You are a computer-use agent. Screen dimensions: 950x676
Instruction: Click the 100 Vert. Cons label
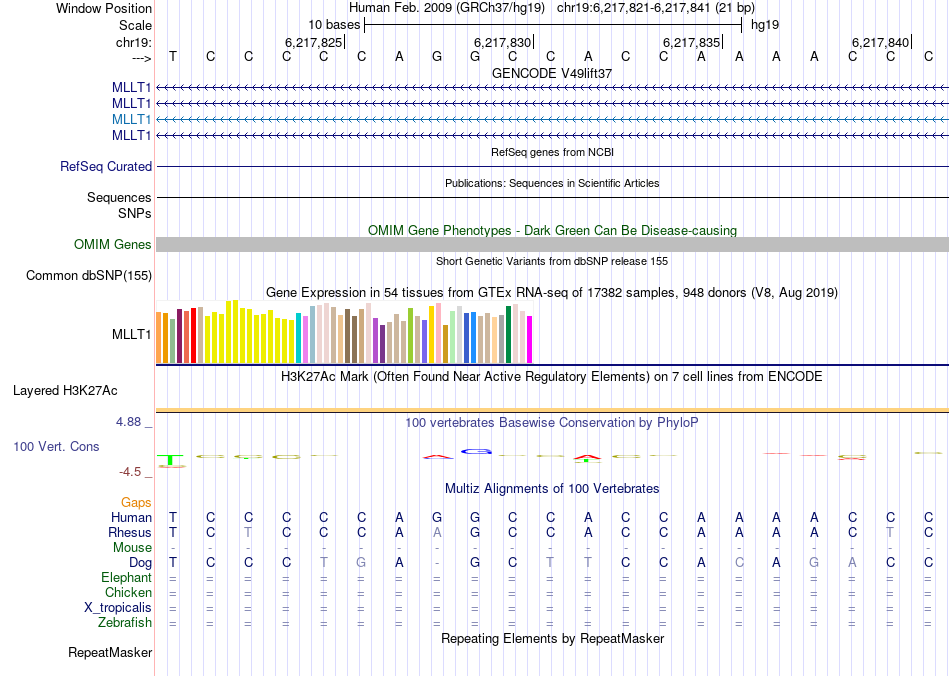[x=56, y=446]
